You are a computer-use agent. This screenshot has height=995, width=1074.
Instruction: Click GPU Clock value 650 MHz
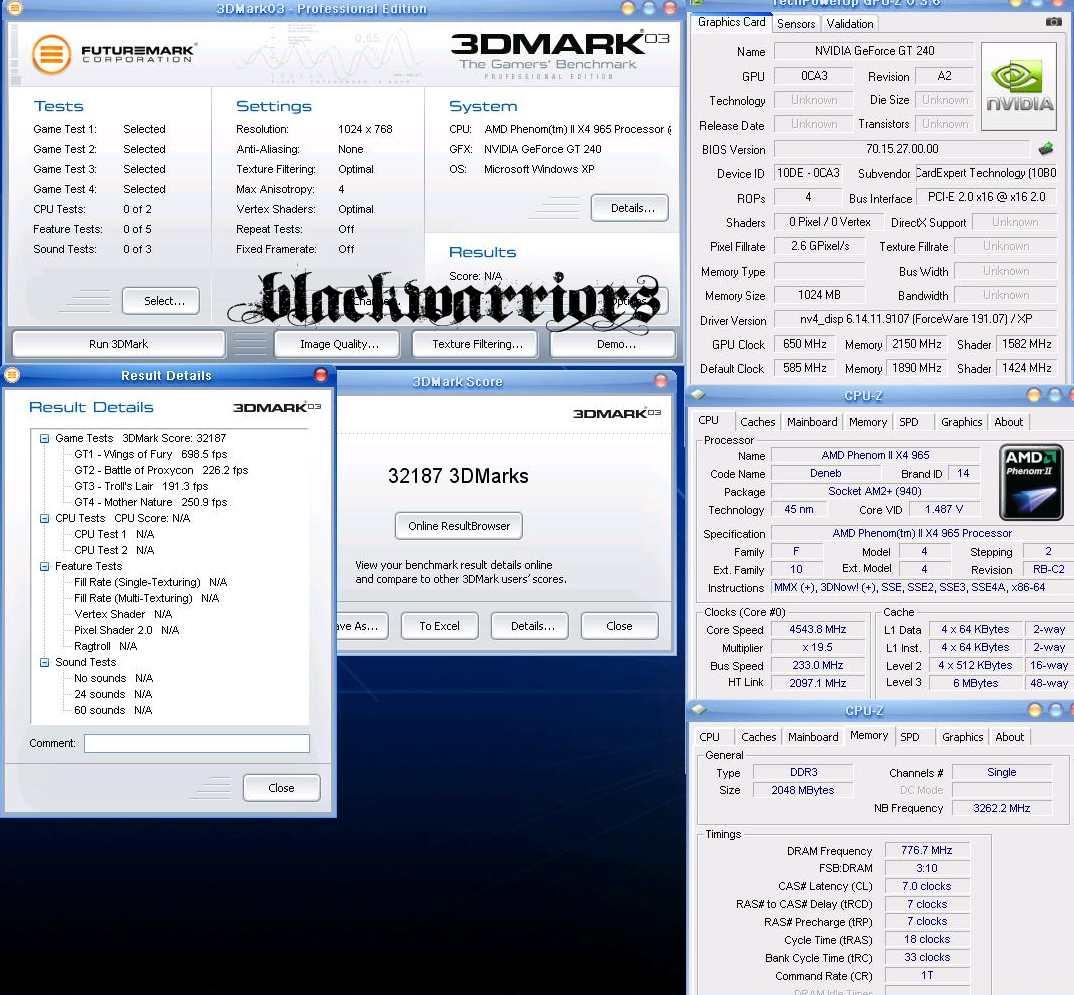805,344
